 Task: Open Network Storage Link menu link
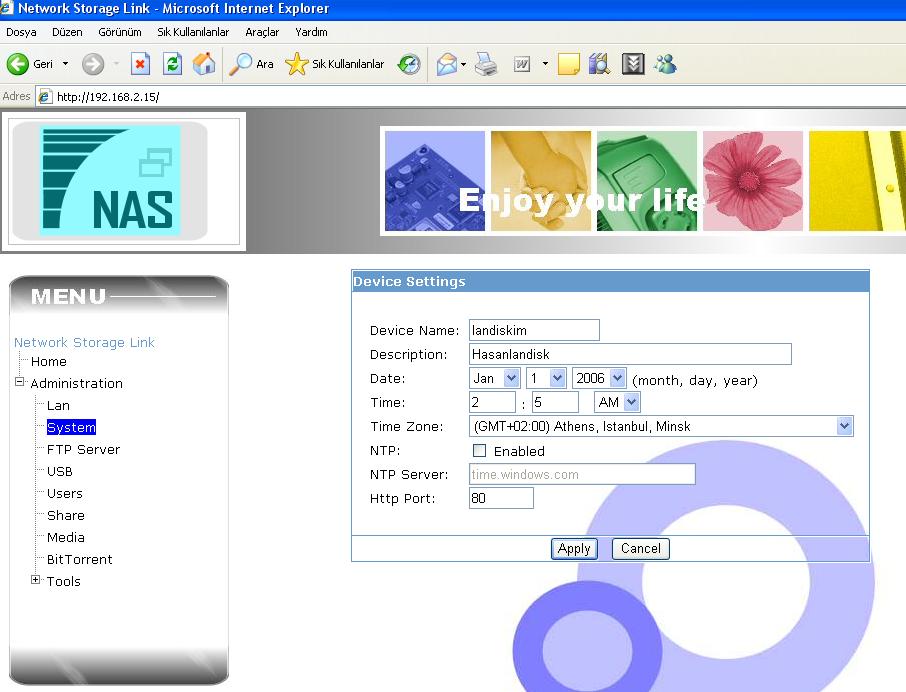pyautogui.click(x=84, y=343)
